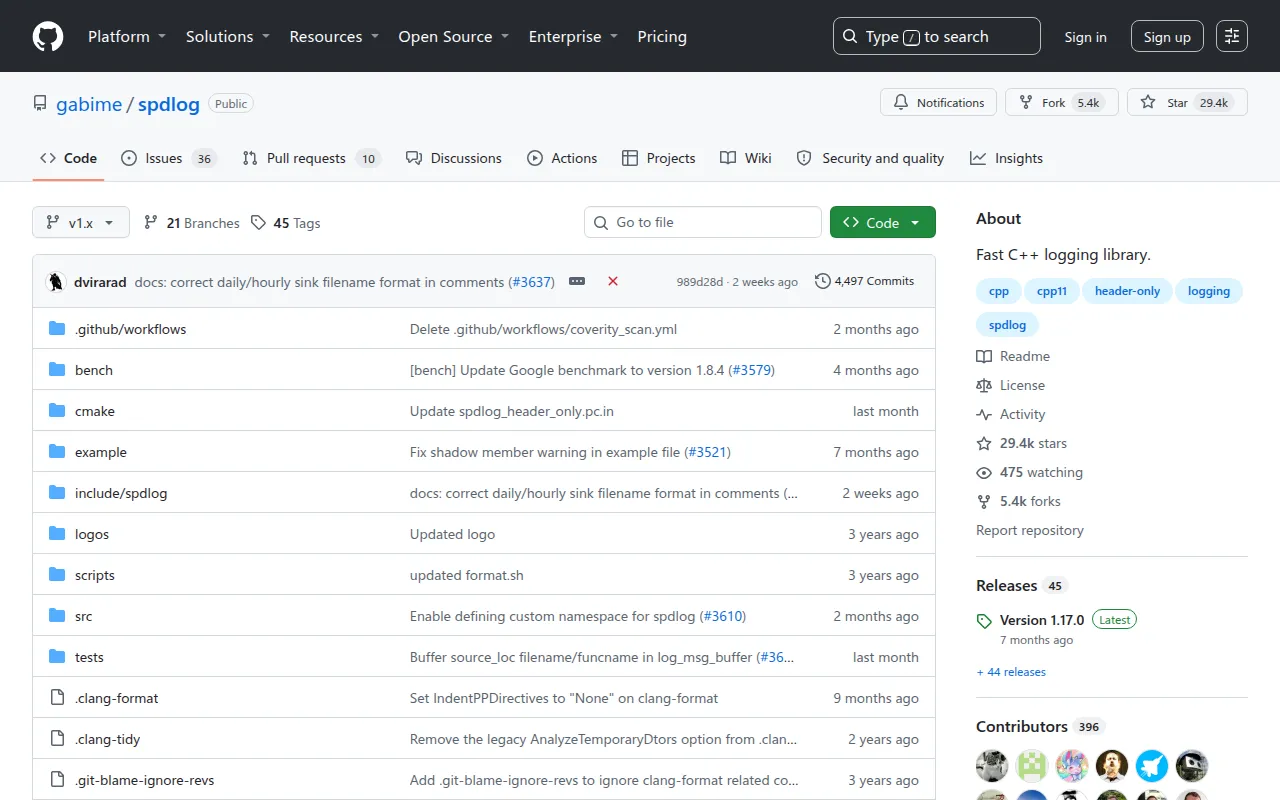This screenshot has width=1280, height=800.
Task: Click the .clang-format file icon
Action: pos(57,698)
